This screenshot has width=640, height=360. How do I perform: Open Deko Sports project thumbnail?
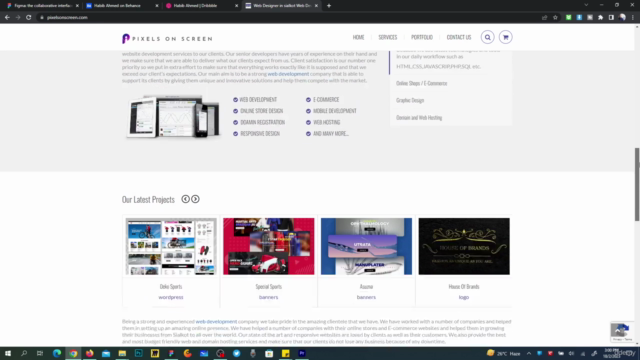tap(171, 246)
